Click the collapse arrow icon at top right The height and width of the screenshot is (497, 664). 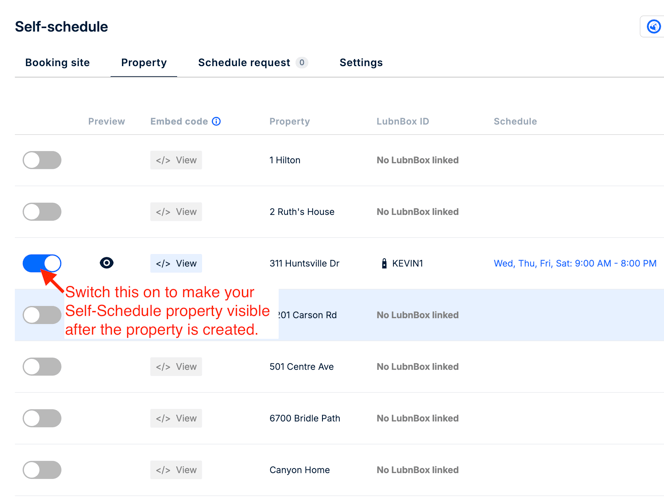[653, 27]
